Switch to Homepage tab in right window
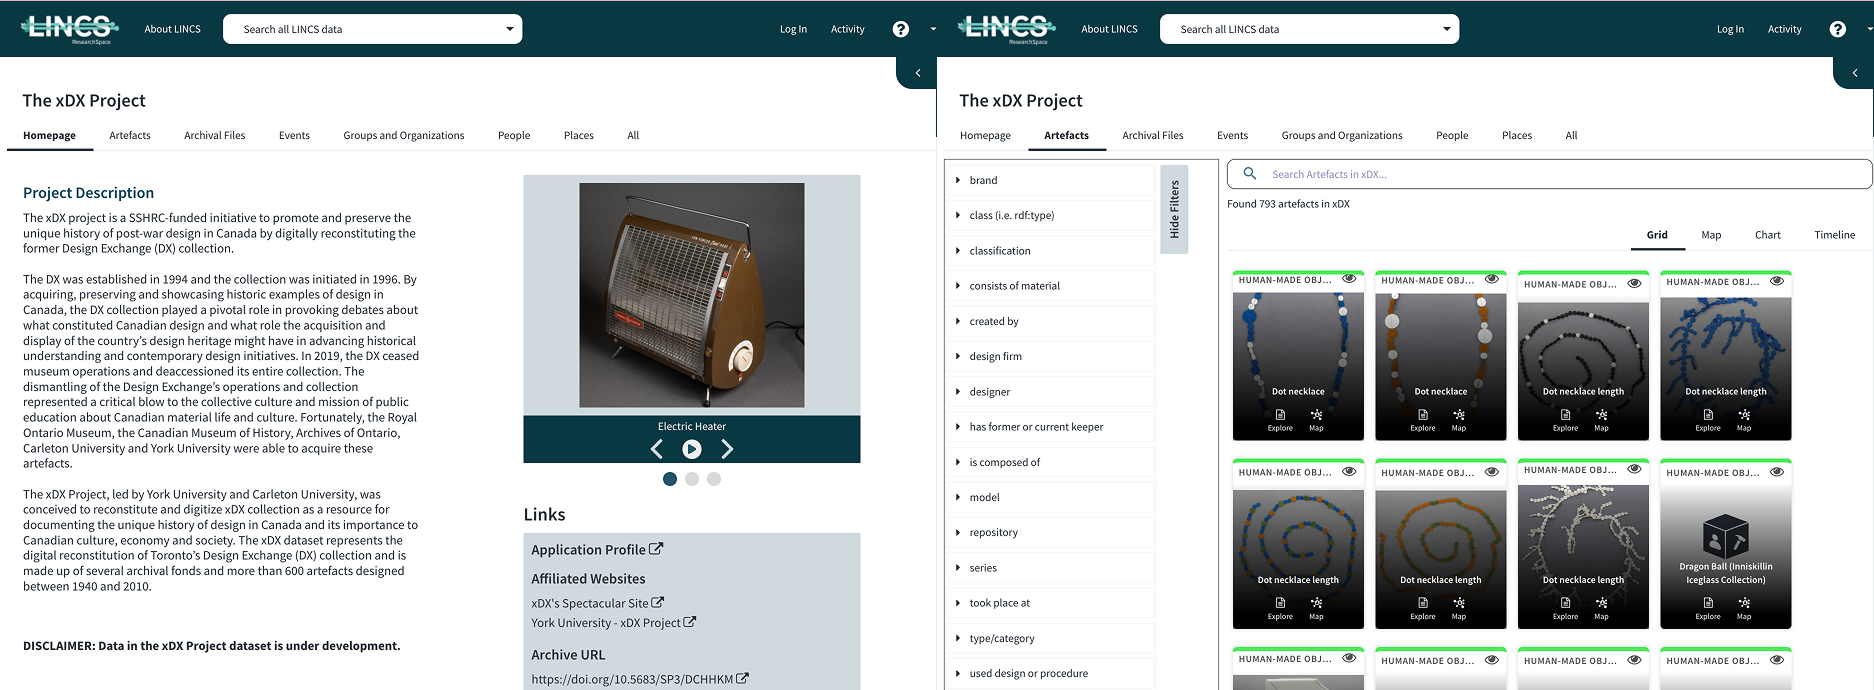 pyautogui.click(x=985, y=135)
